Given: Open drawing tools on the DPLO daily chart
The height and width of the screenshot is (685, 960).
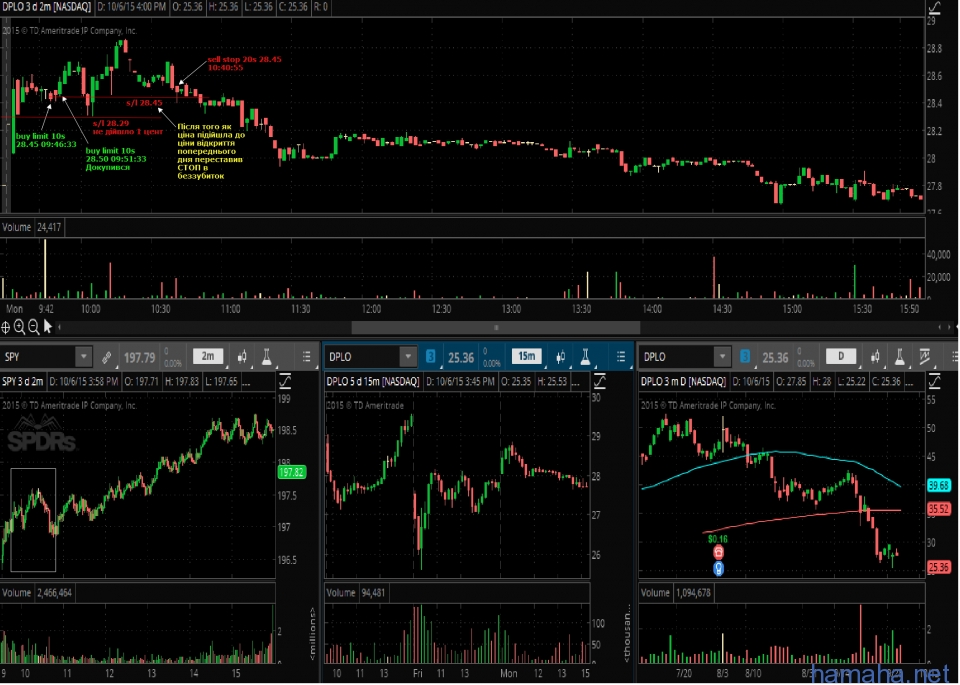Looking at the screenshot, I should click(935, 382).
